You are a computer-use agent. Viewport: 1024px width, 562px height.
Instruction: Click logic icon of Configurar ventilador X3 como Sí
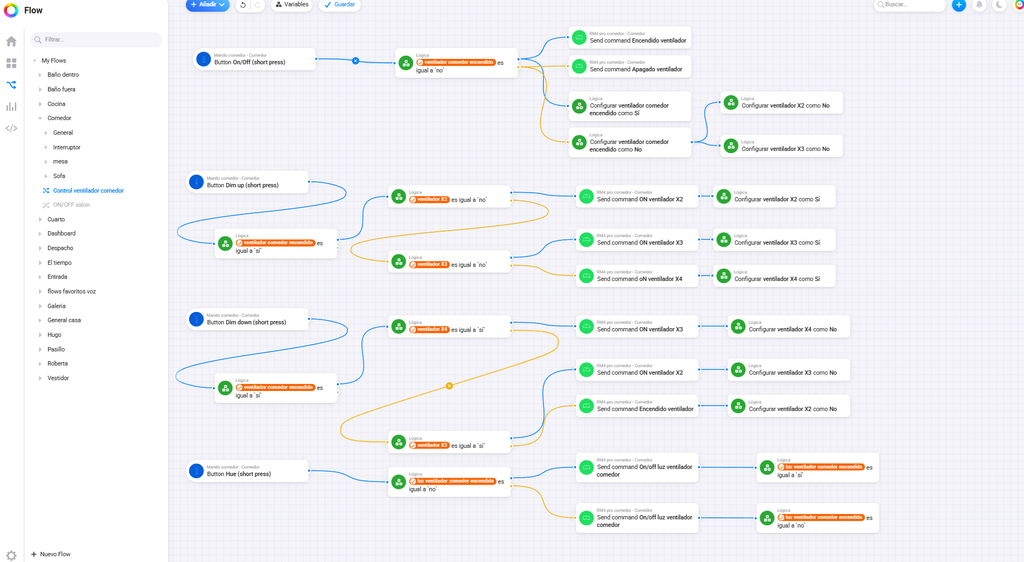[x=724, y=240]
